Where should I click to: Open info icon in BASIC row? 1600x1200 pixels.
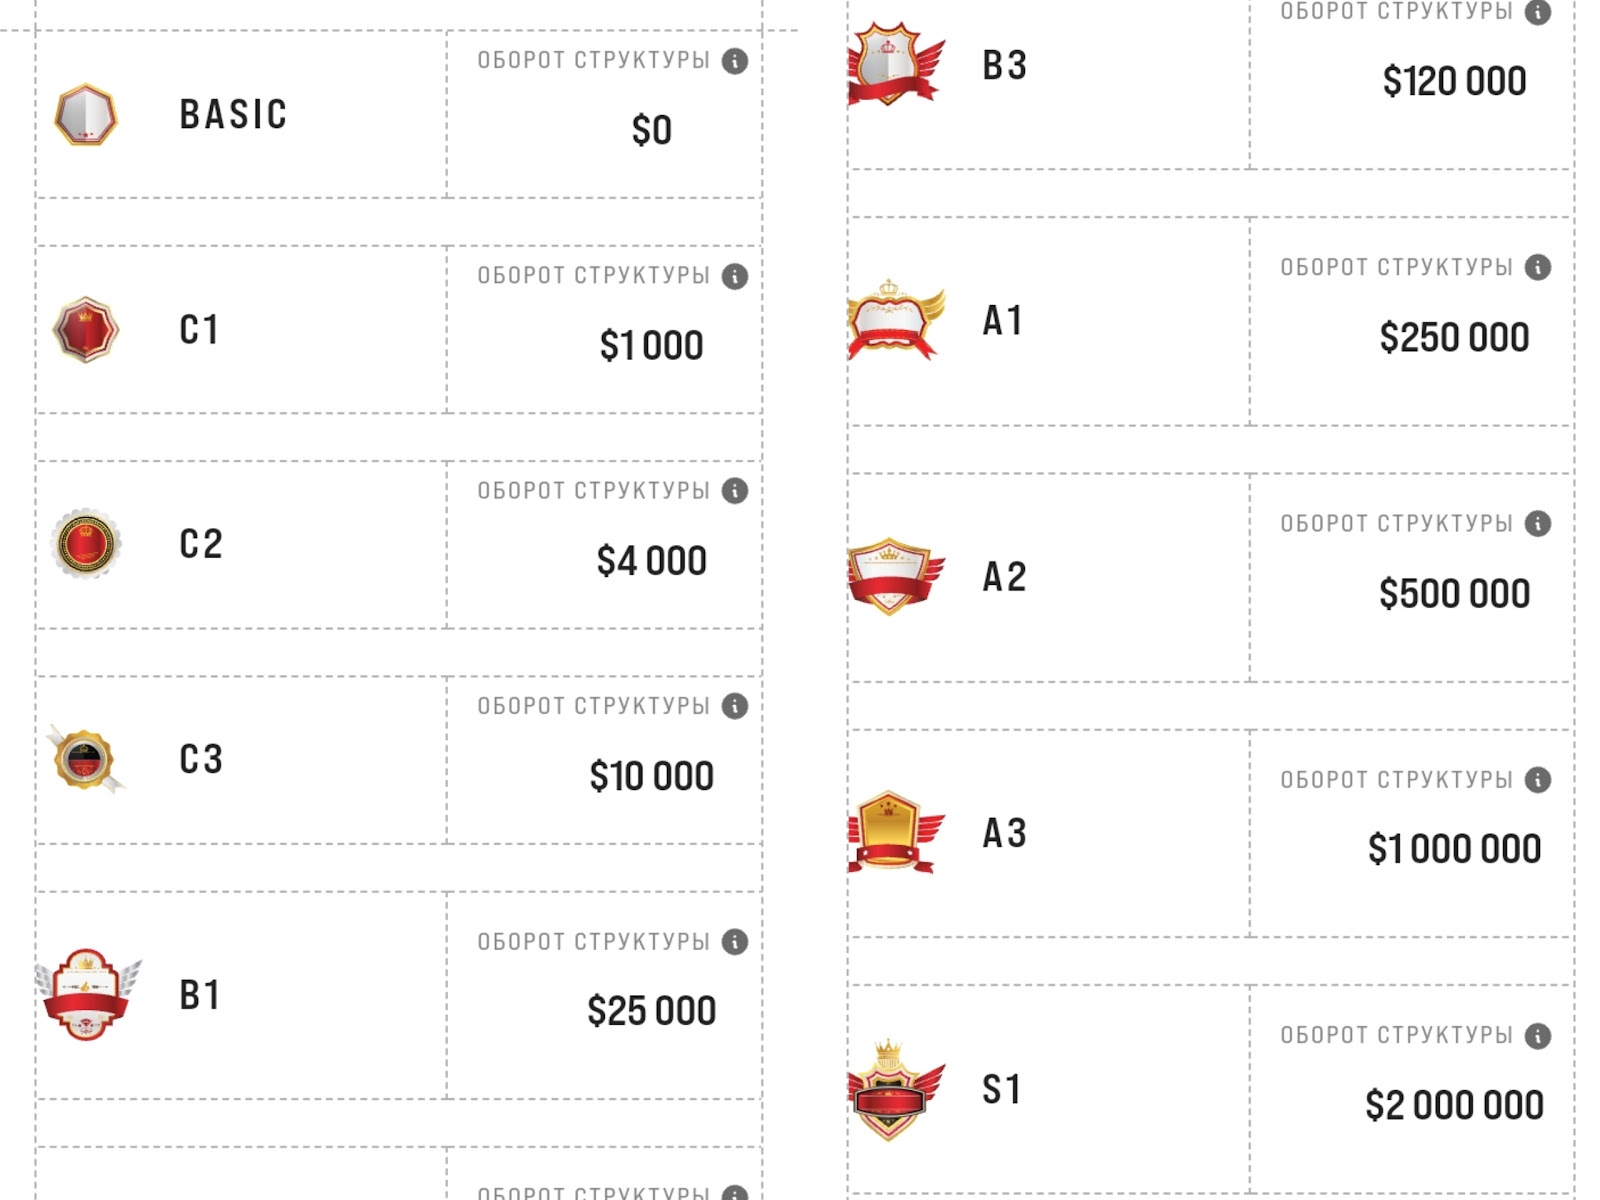click(x=735, y=61)
